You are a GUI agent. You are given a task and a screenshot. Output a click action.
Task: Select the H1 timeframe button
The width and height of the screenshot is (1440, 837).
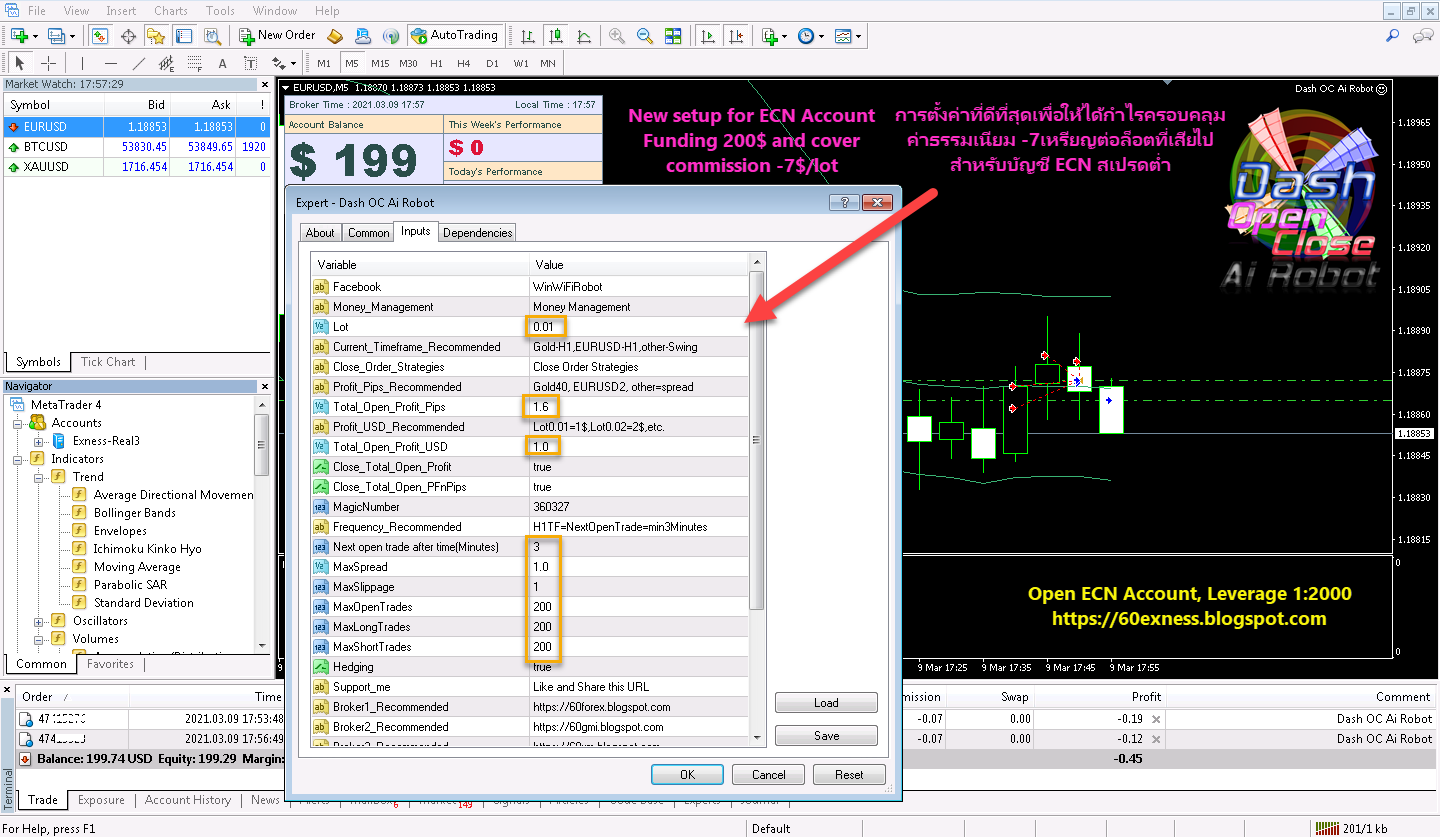click(x=436, y=64)
